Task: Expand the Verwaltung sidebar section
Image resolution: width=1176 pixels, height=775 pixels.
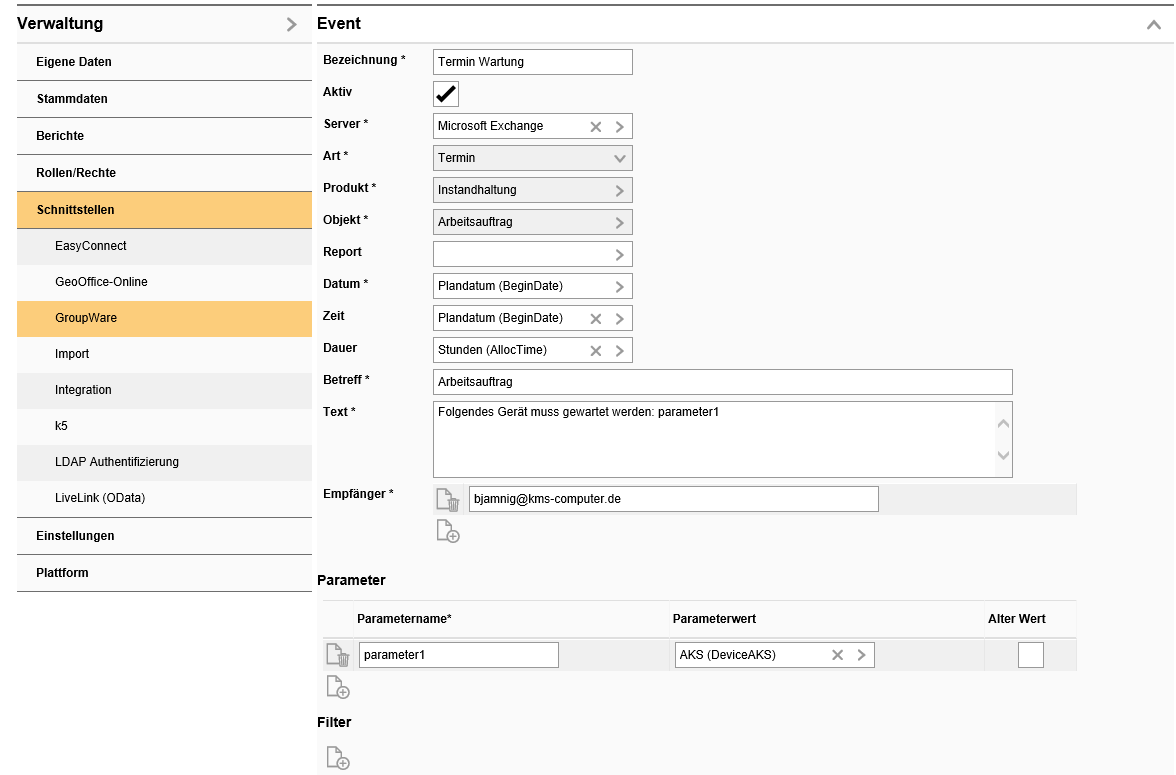Action: pyautogui.click(x=289, y=23)
